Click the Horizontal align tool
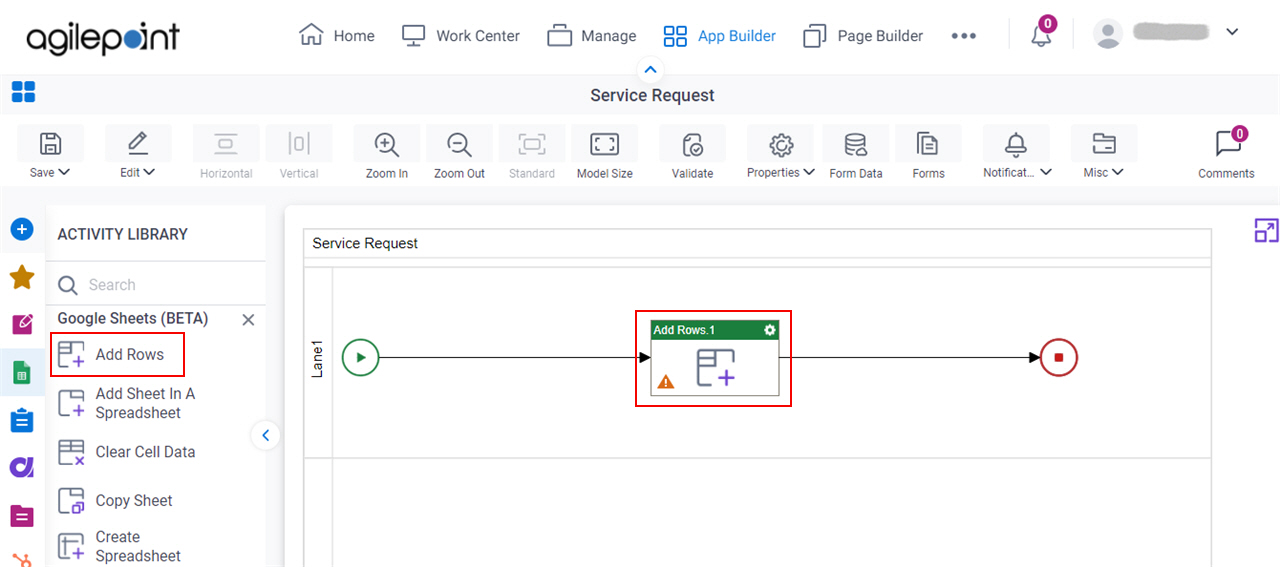This screenshot has height=567, width=1280. [x=226, y=152]
